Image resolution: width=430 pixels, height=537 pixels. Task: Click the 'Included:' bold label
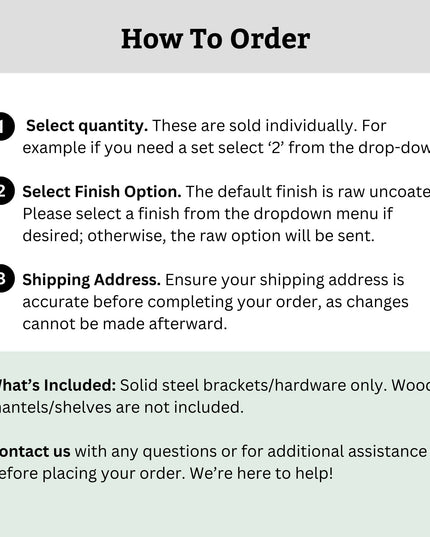(80, 385)
